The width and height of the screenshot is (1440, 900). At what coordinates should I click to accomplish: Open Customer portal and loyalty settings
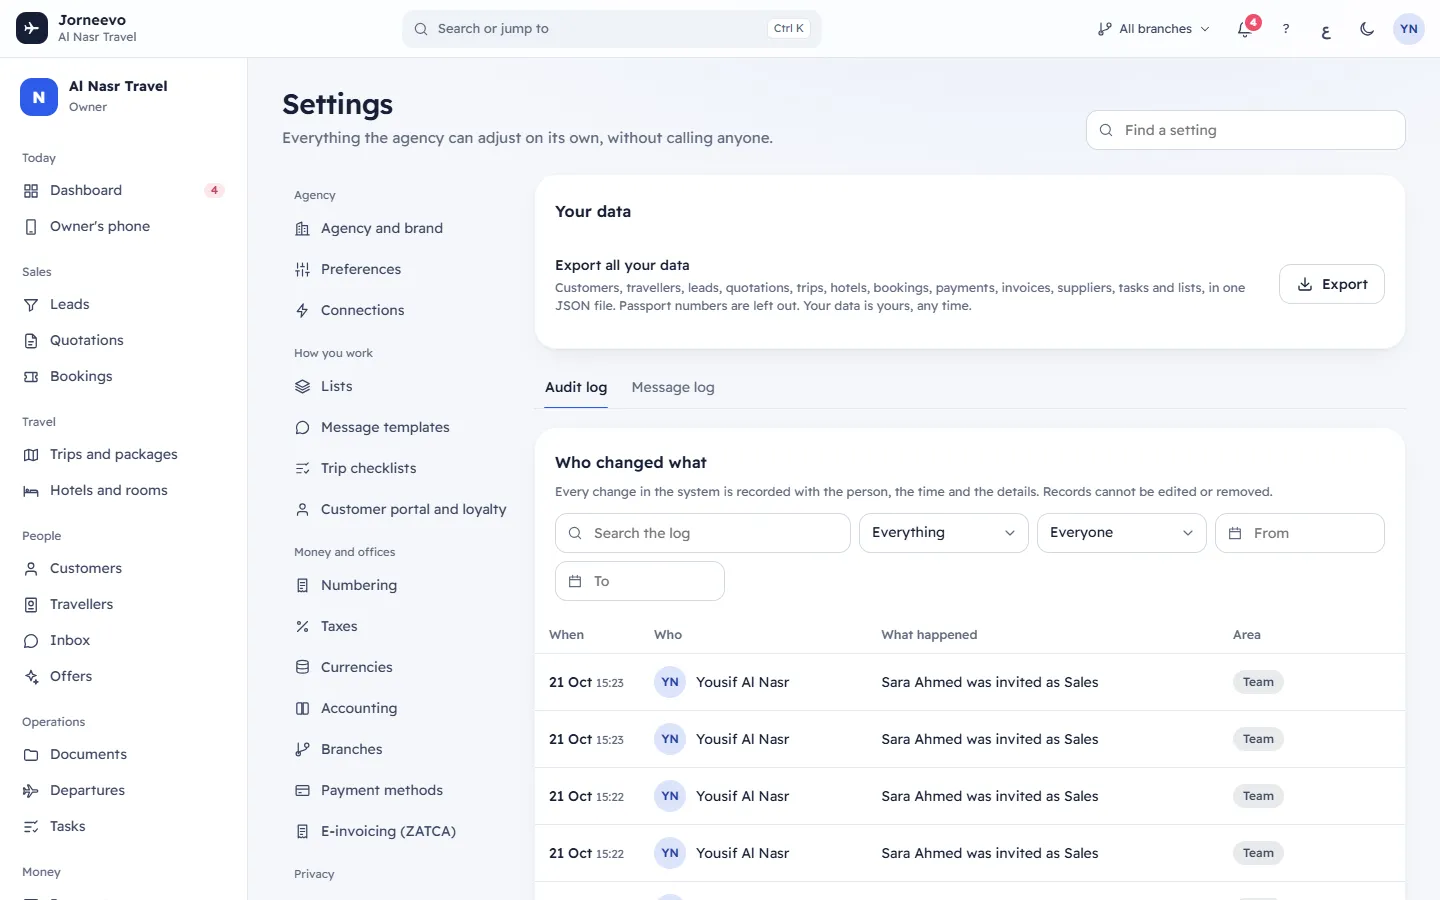tap(400, 509)
